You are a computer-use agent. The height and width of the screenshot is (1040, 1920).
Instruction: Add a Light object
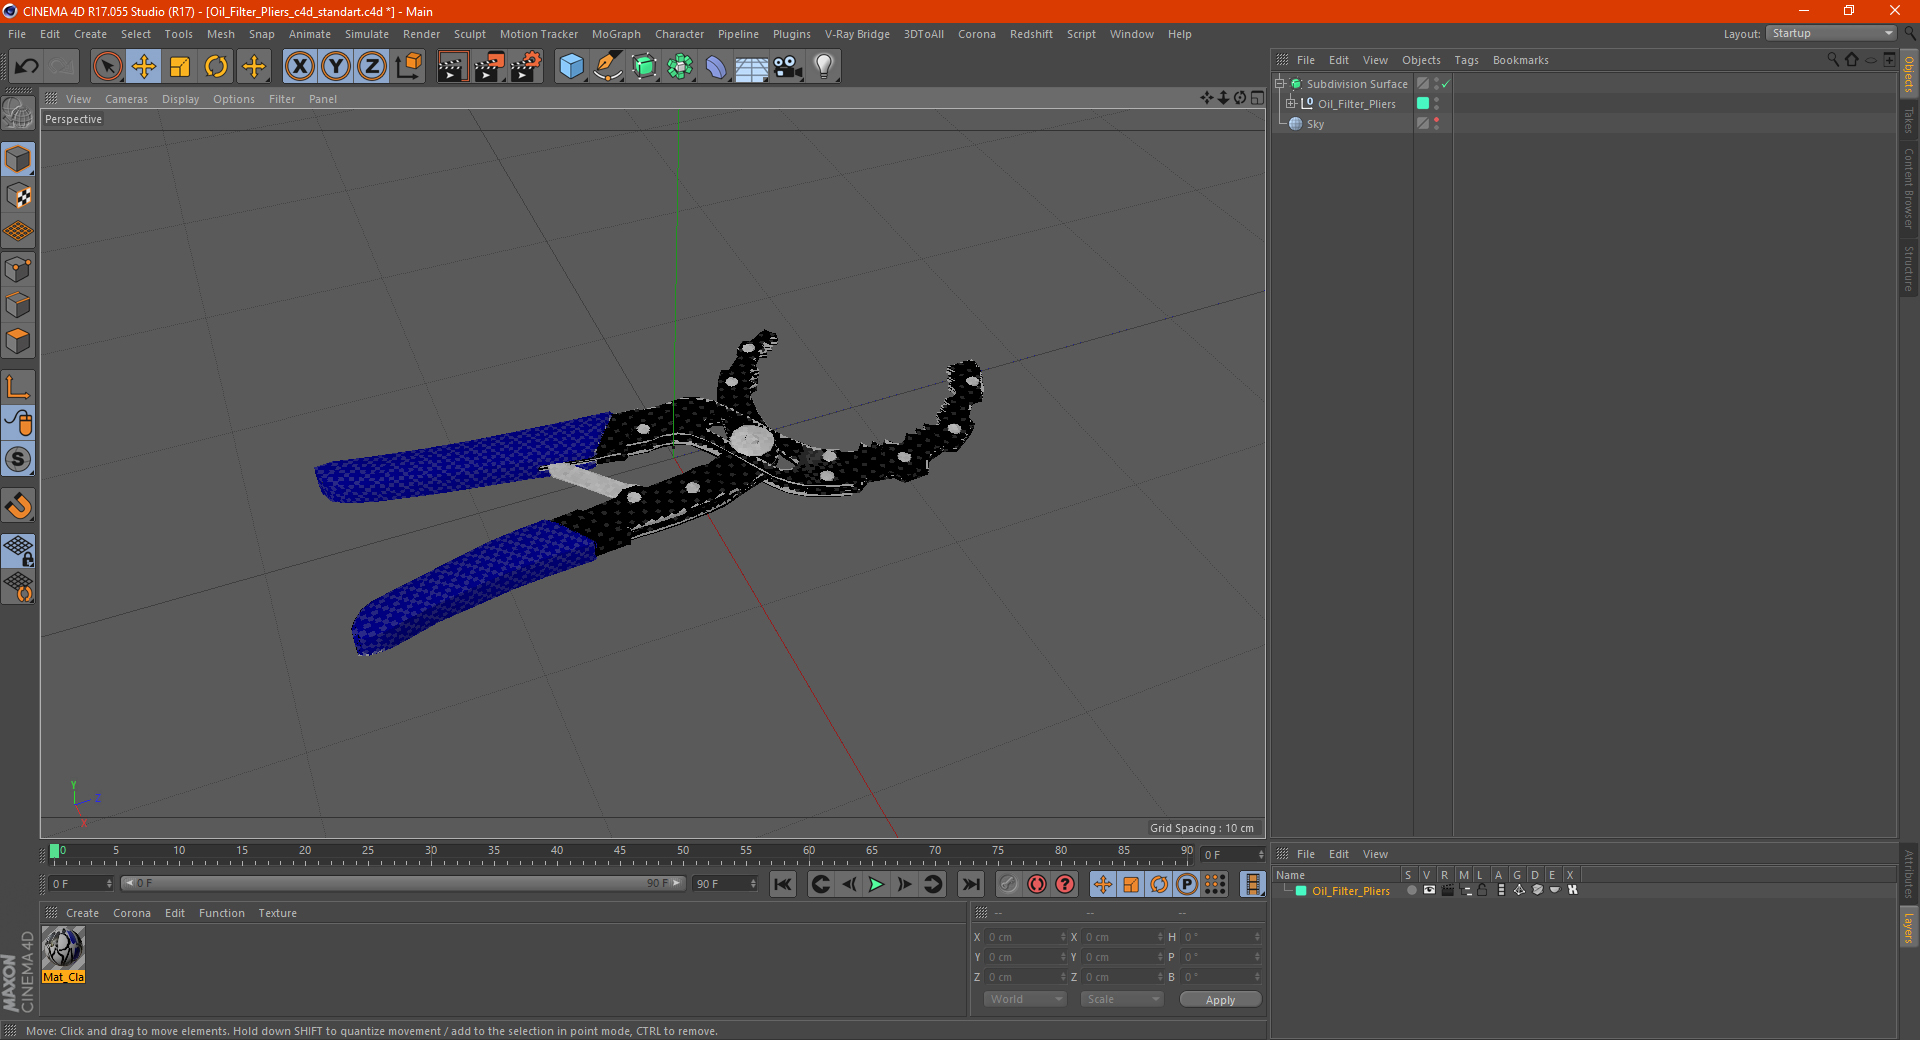point(824,67)
